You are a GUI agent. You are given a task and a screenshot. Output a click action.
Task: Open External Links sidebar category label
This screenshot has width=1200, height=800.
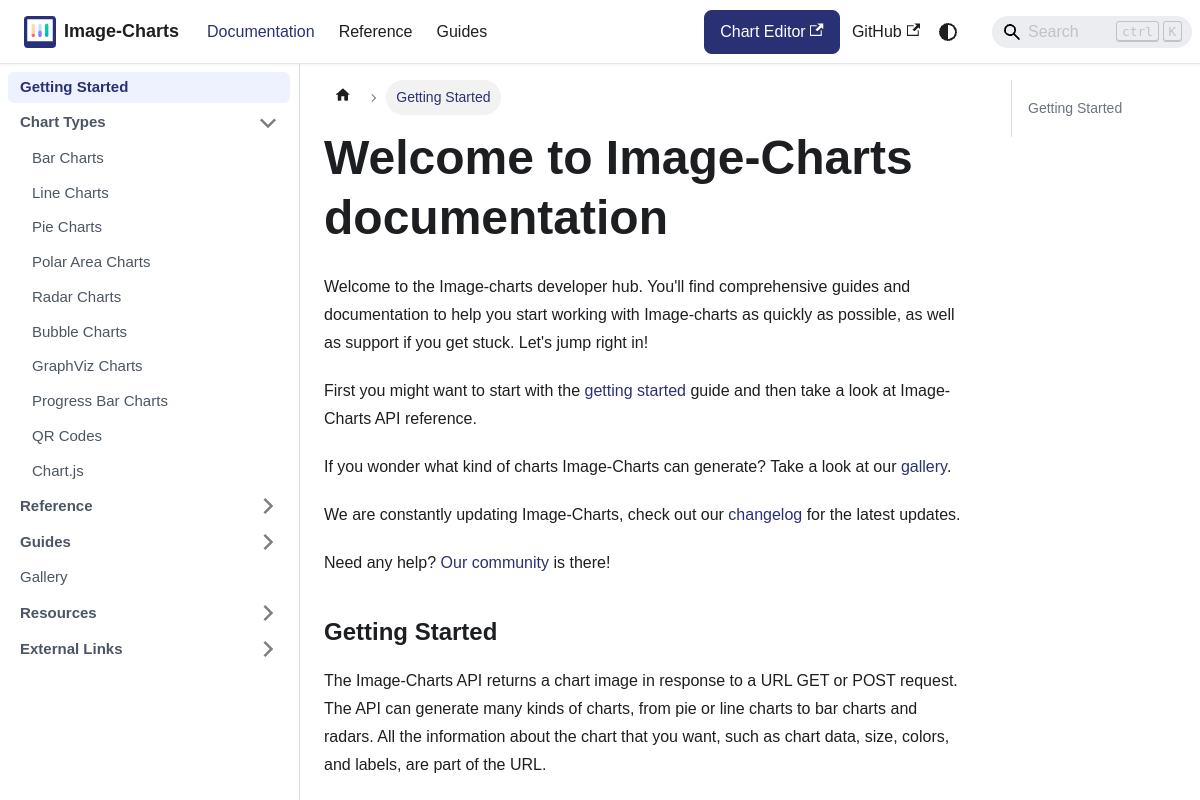coord(71,649)
